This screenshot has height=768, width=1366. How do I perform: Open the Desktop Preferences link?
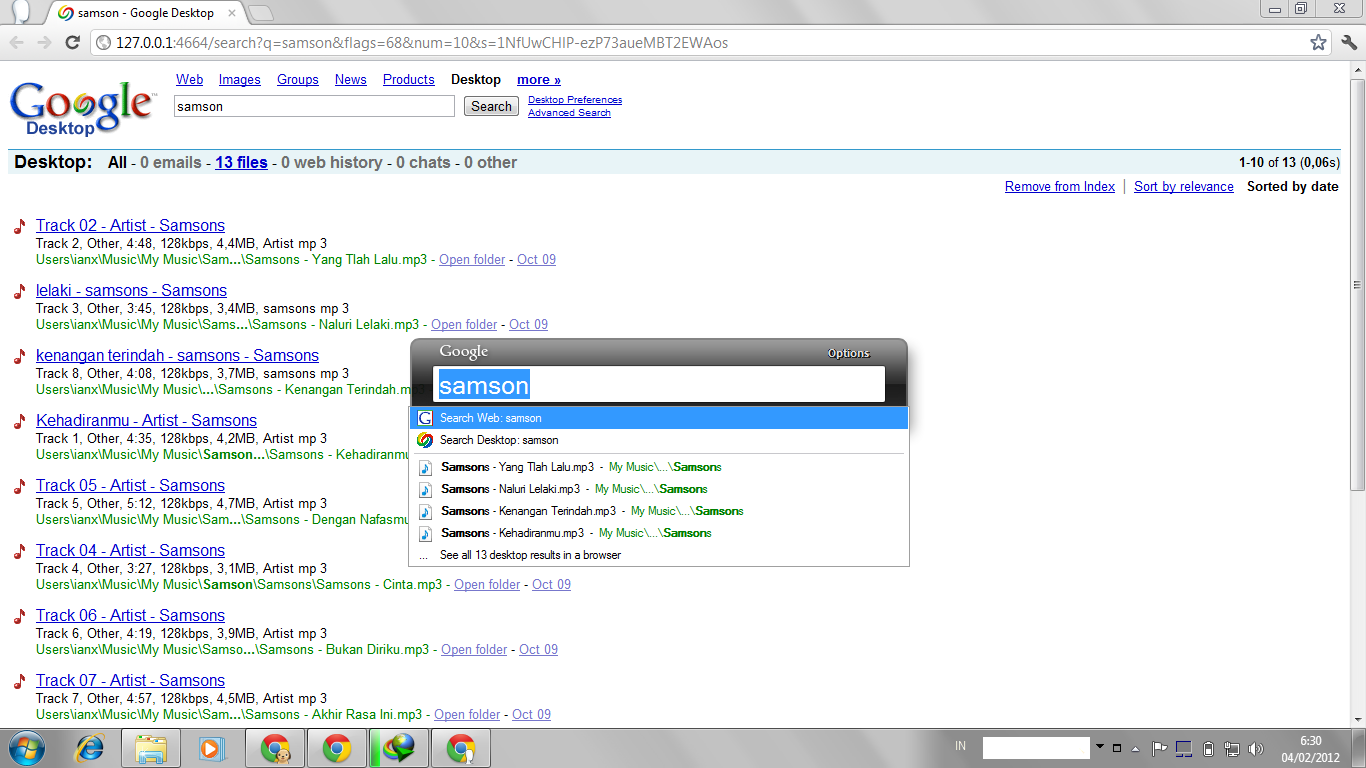click(x=575, y=100)
